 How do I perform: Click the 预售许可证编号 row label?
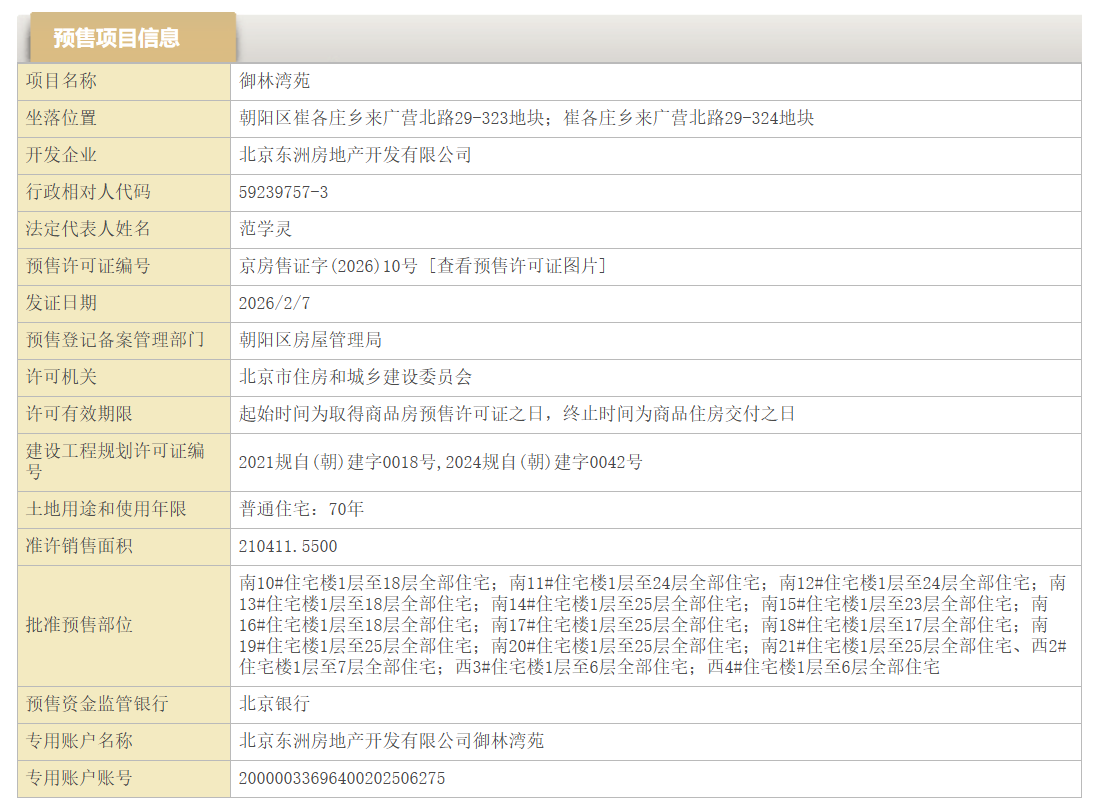click(88, 266)
